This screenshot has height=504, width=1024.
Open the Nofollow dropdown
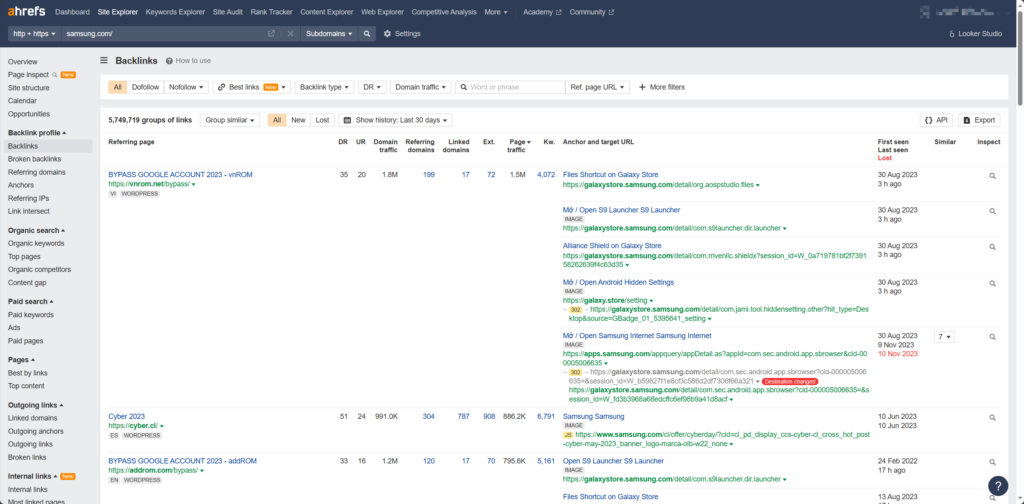[x=186, y=87]
